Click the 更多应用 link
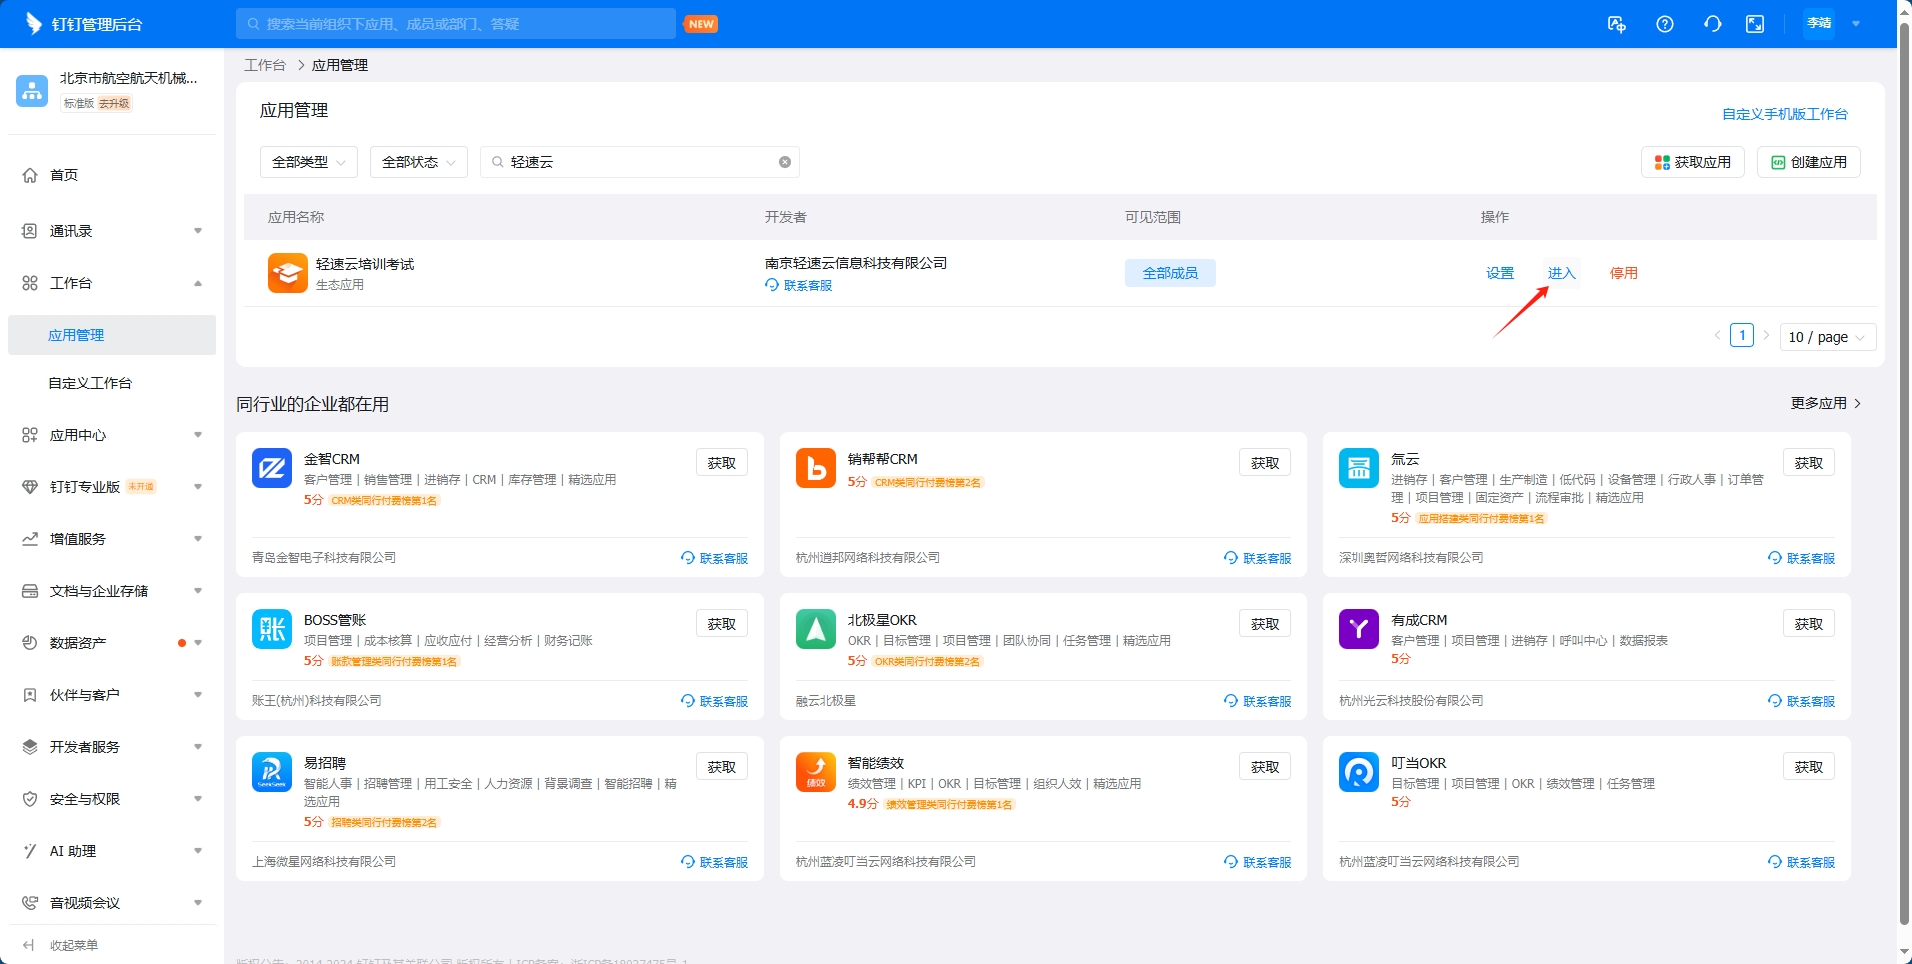The height and width of the screenshot is (964, 1912). tap(1826, 403)
